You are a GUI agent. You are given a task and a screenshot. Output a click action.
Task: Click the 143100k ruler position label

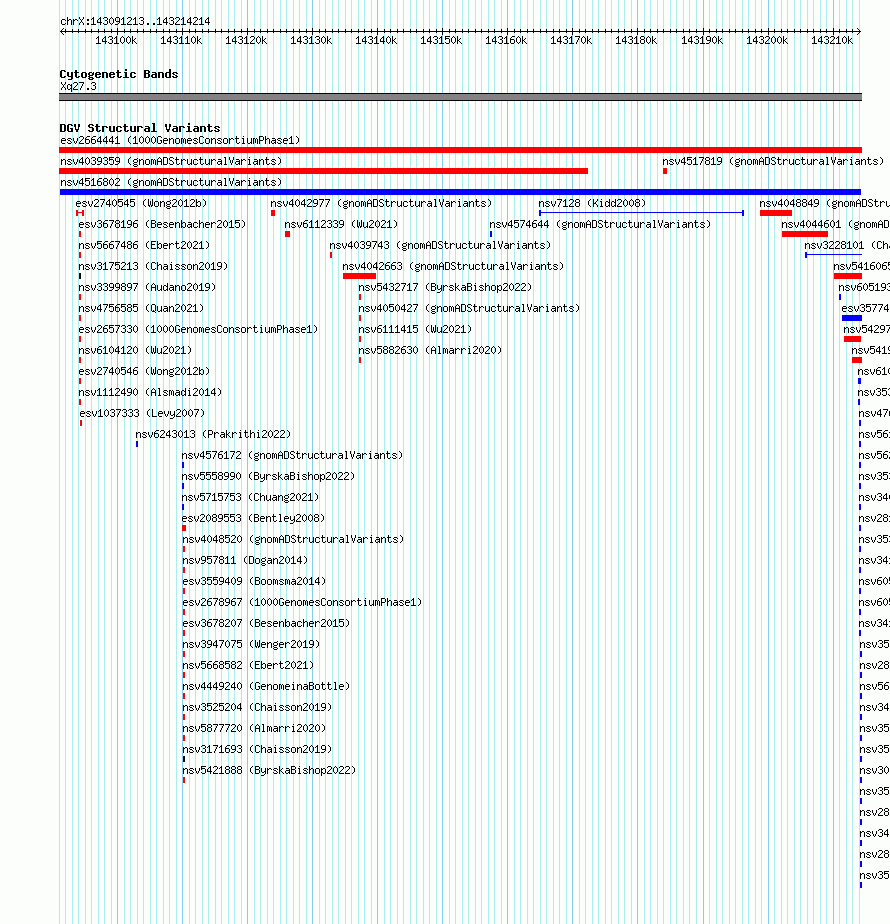(x=116, y=40)
